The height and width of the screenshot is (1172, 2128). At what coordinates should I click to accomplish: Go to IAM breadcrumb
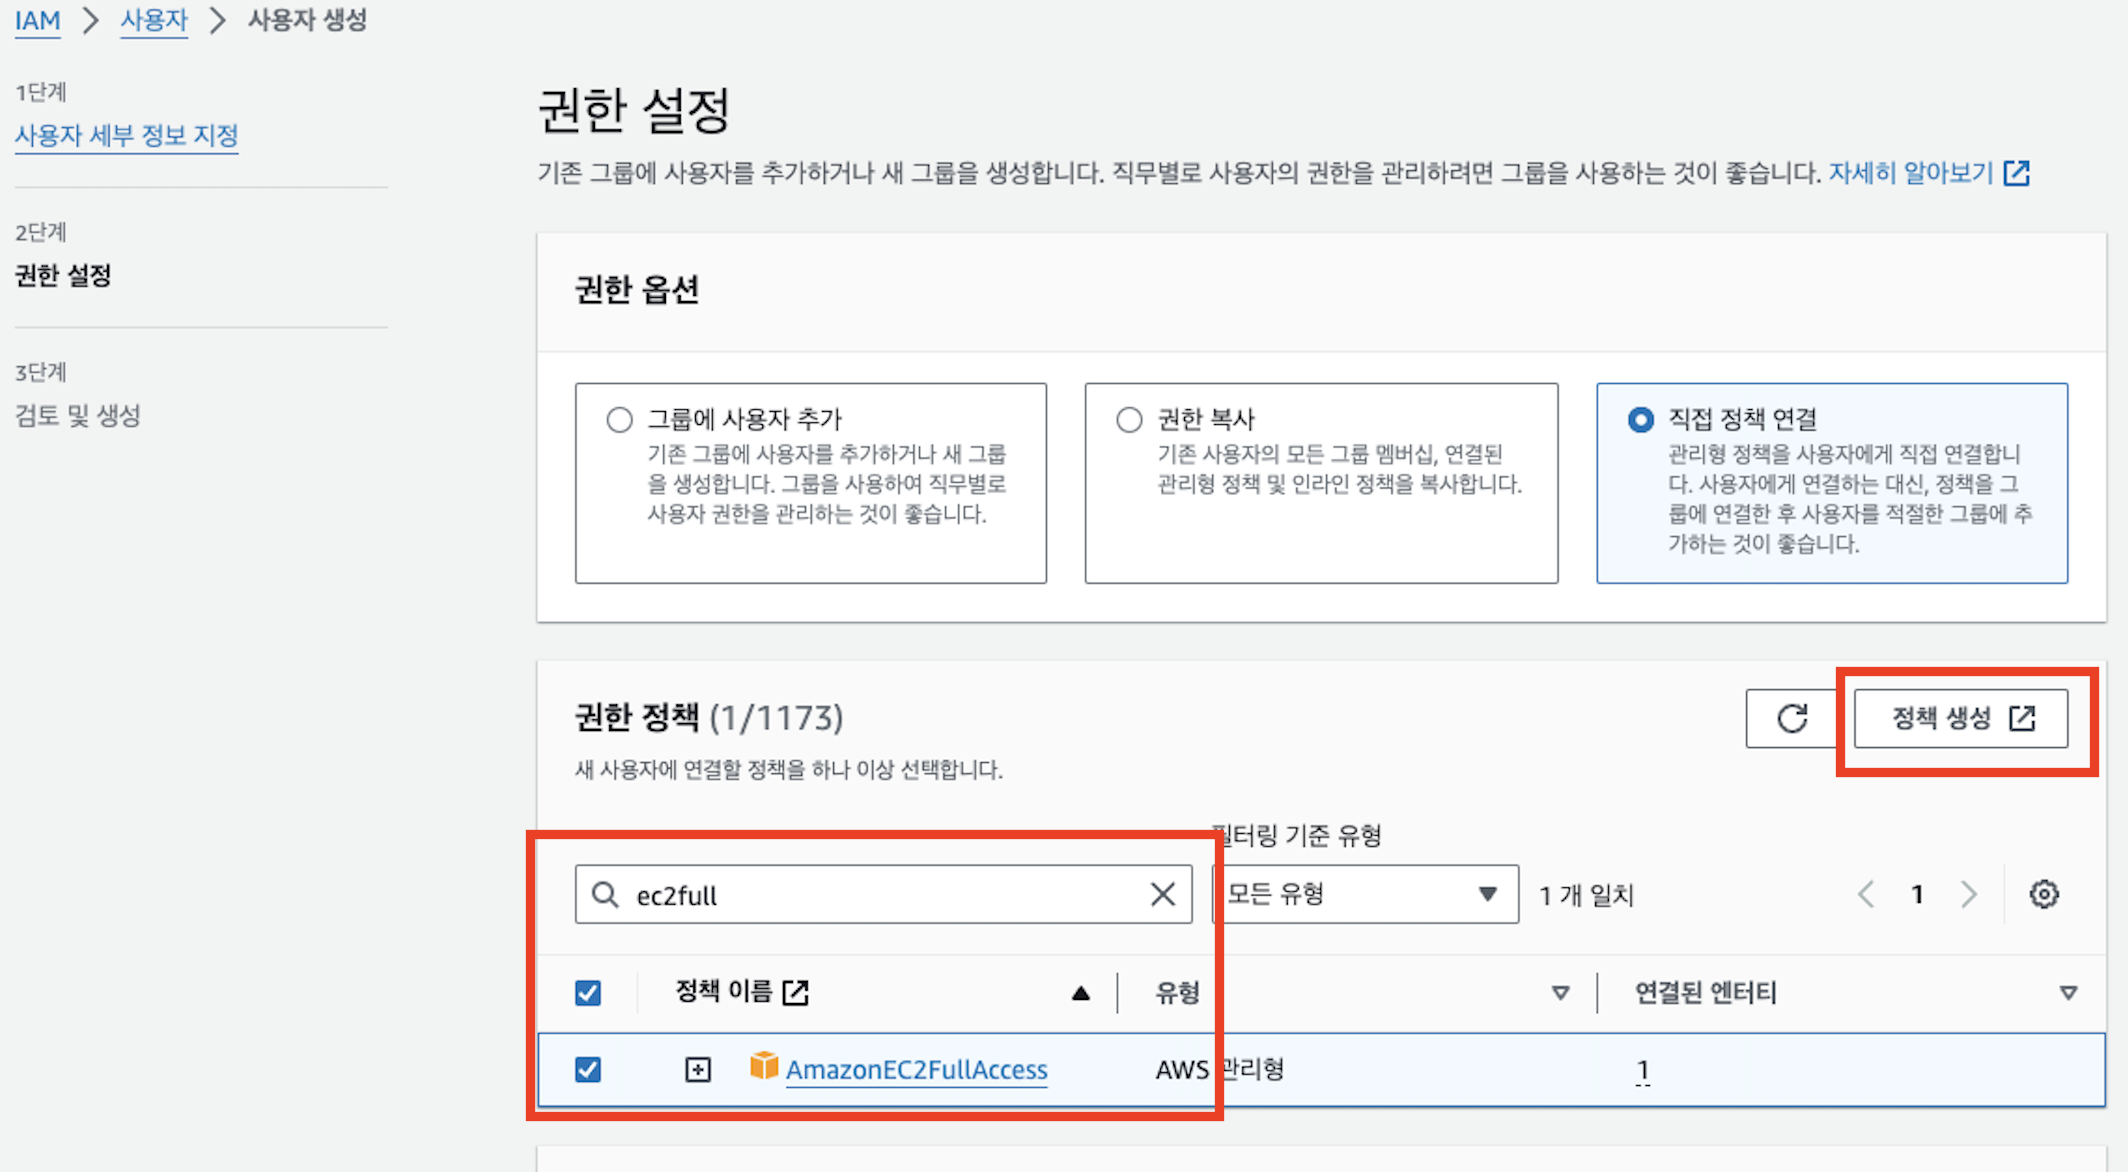click(37, 20)
